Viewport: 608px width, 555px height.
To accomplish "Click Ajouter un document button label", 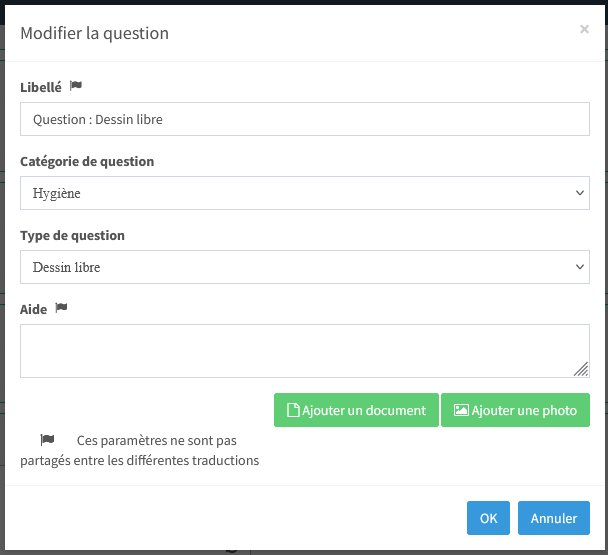I will point(364,410).
